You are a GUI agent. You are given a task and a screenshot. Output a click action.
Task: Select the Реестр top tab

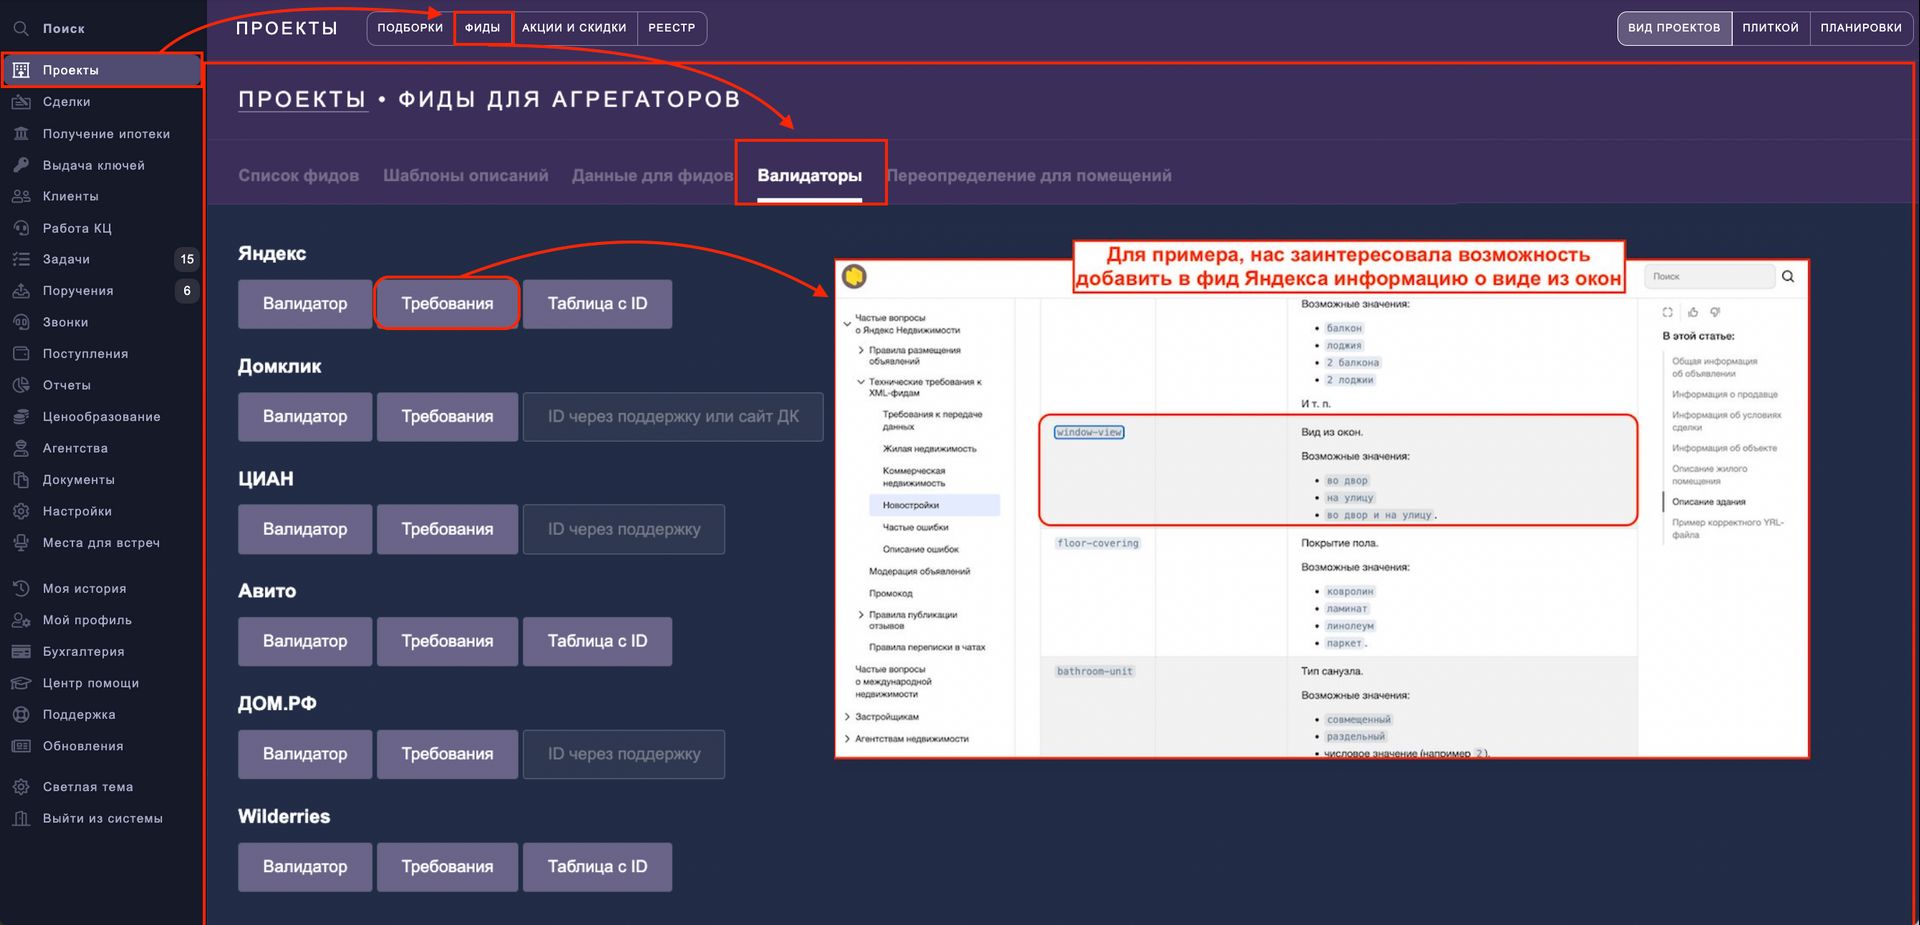(x=672, y=28)
